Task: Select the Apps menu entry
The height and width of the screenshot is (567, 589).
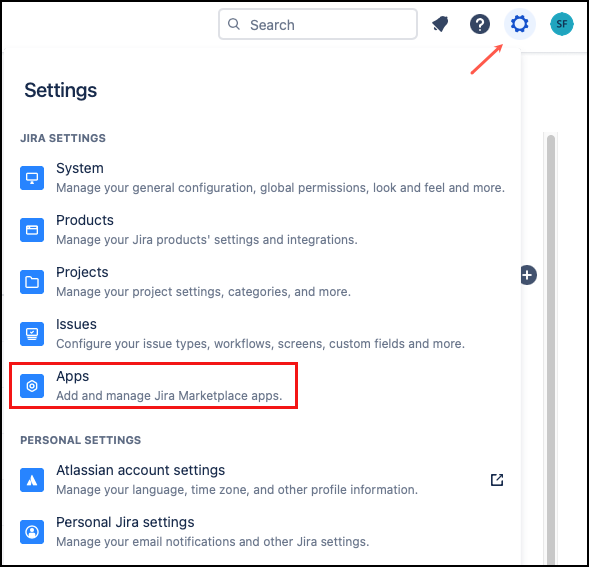Action: 154,386
